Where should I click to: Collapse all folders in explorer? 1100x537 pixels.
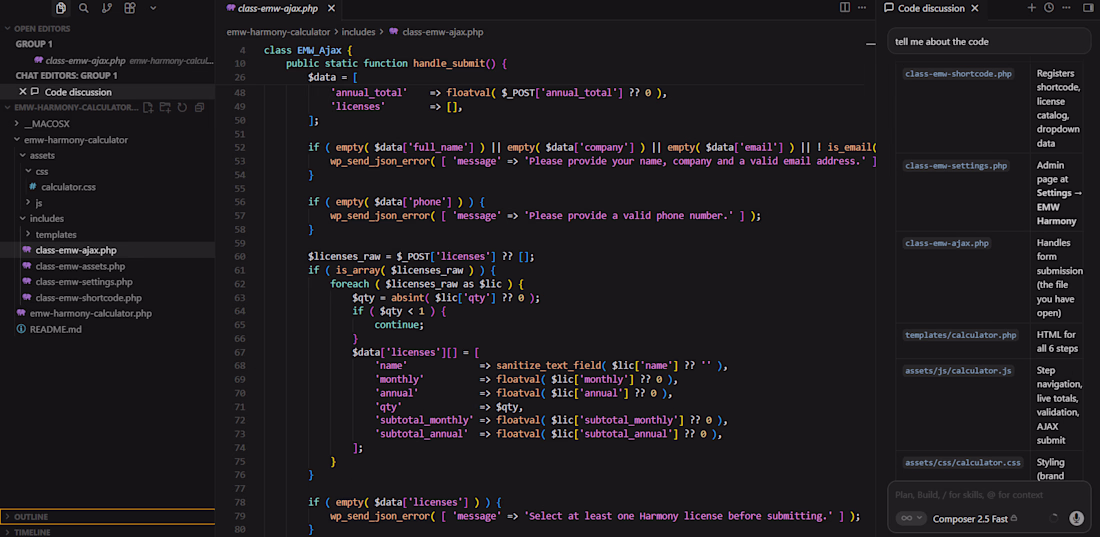(x=199, y=107)
